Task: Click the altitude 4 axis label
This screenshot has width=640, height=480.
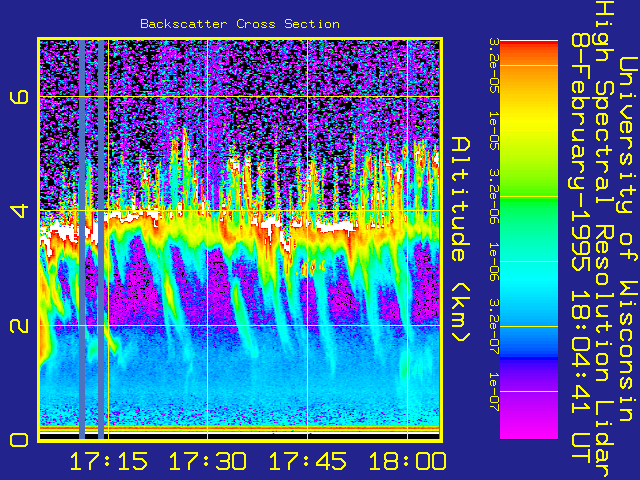Action: click(20, 211)
